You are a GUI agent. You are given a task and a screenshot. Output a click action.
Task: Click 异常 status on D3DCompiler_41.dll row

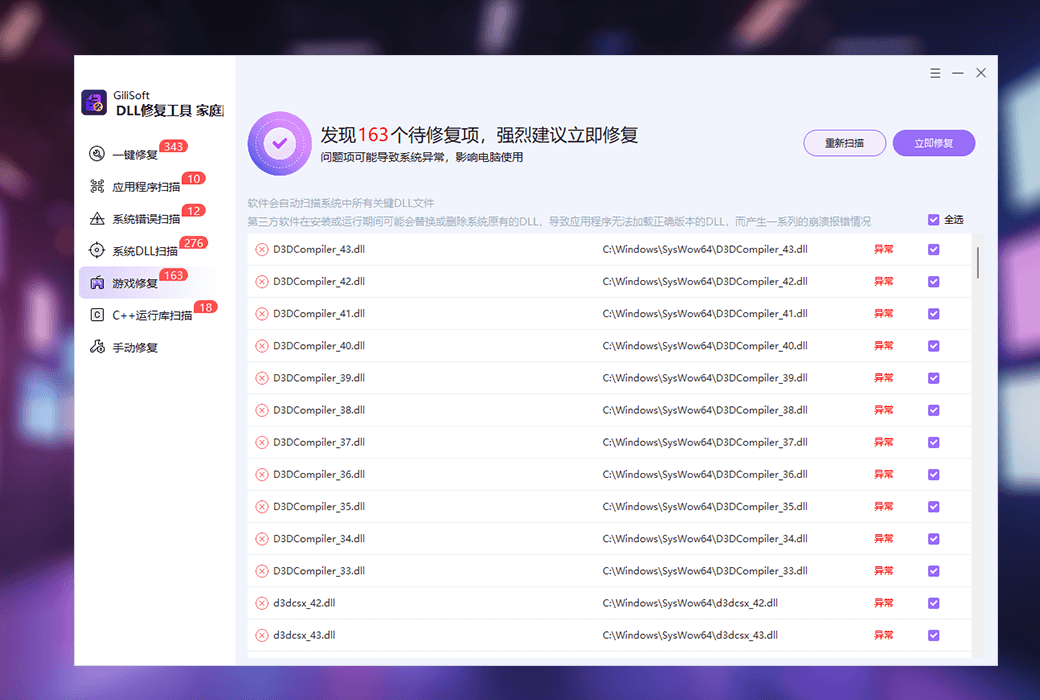[x=883, y=314]
